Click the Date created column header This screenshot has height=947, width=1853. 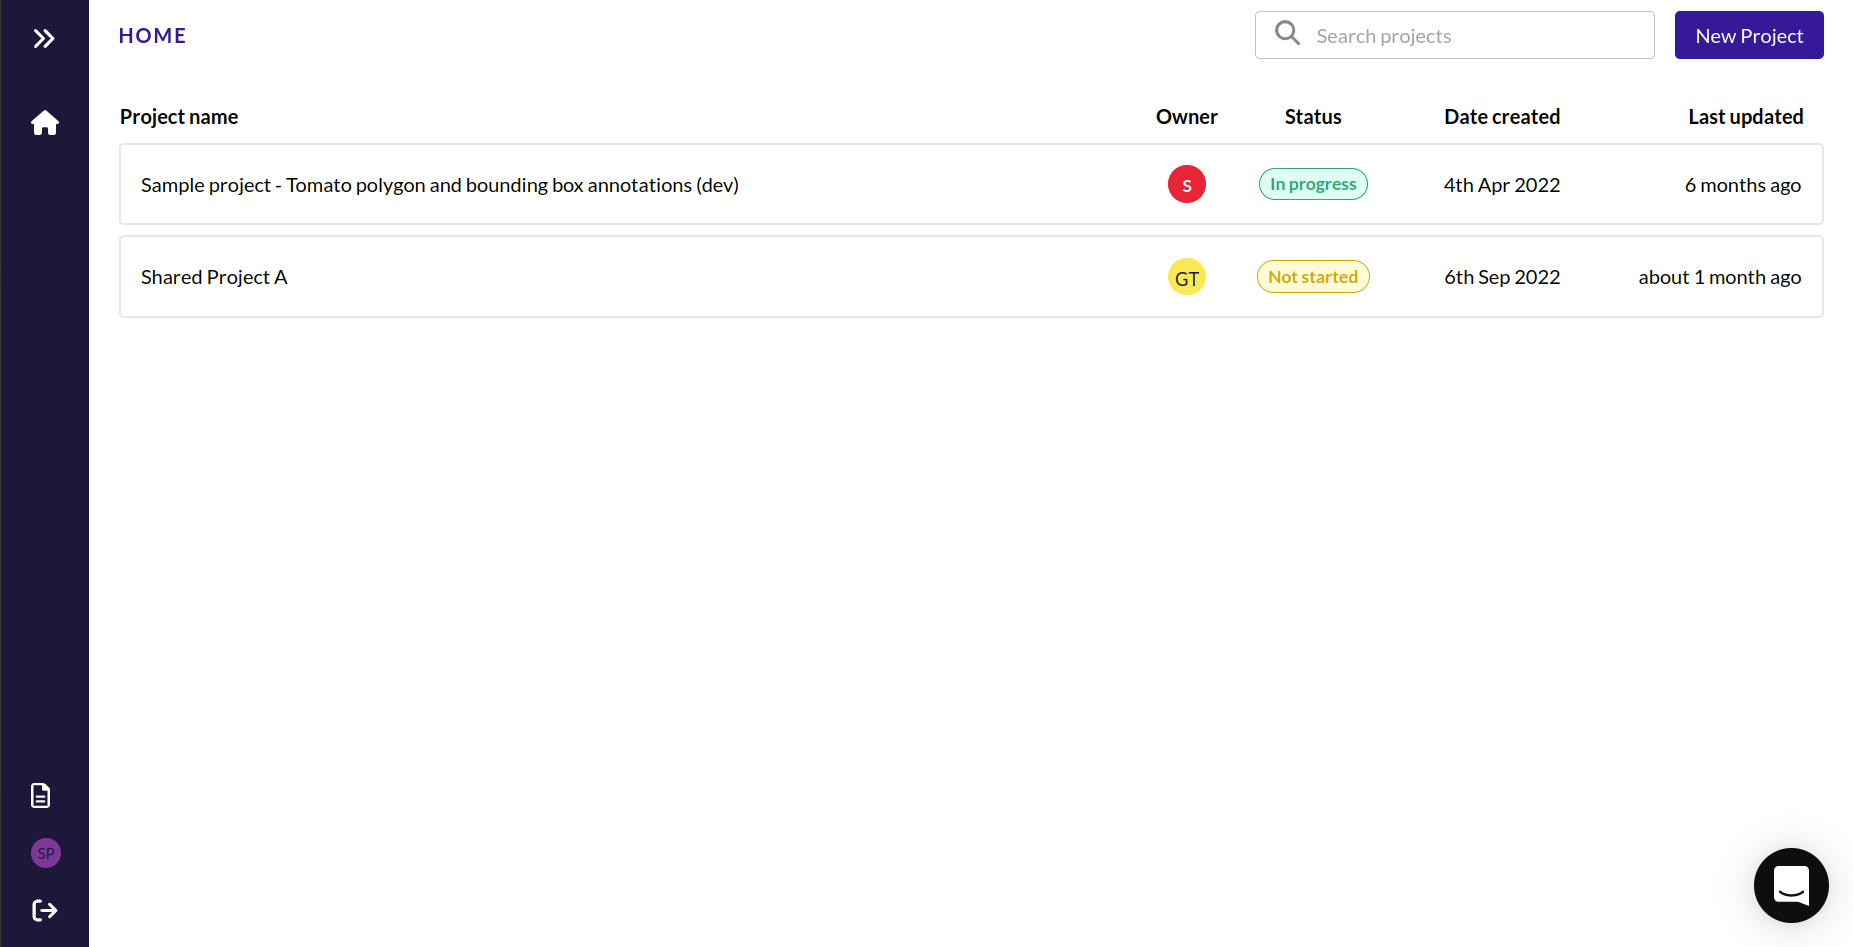(1502, 117)
